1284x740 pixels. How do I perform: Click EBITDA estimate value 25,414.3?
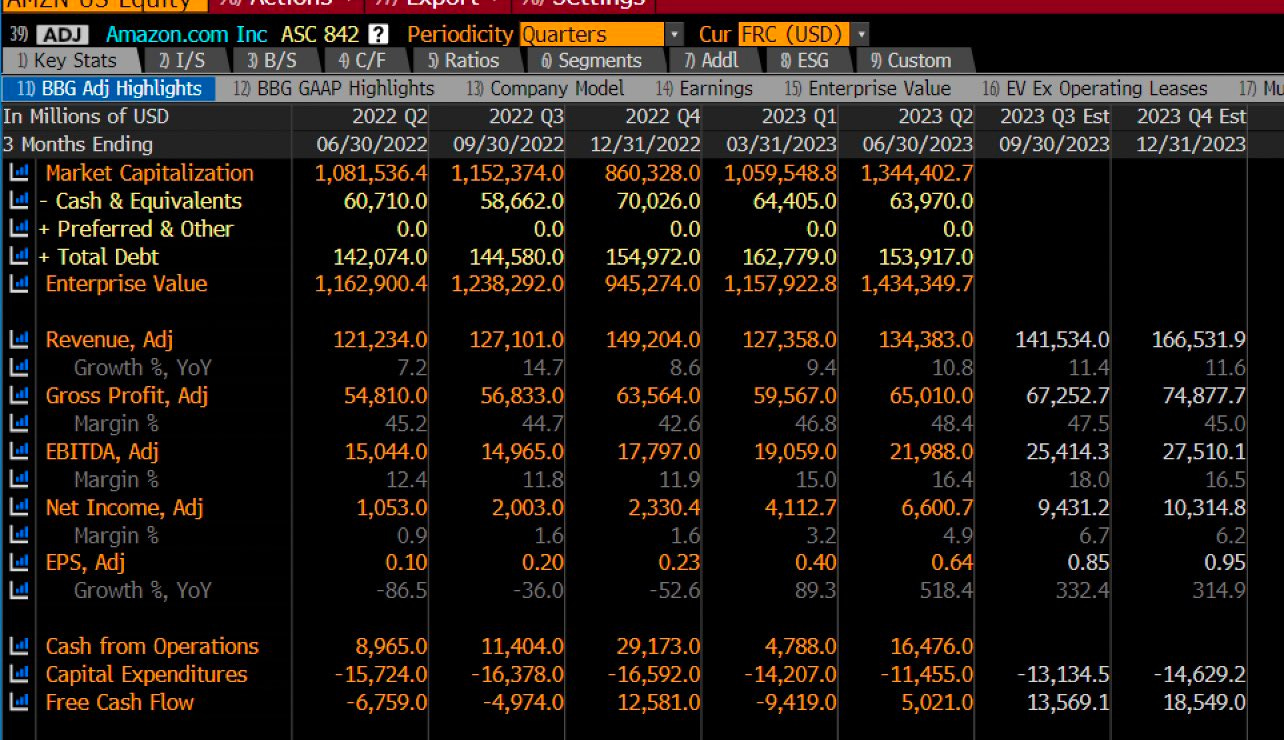tap(1067, 451)
